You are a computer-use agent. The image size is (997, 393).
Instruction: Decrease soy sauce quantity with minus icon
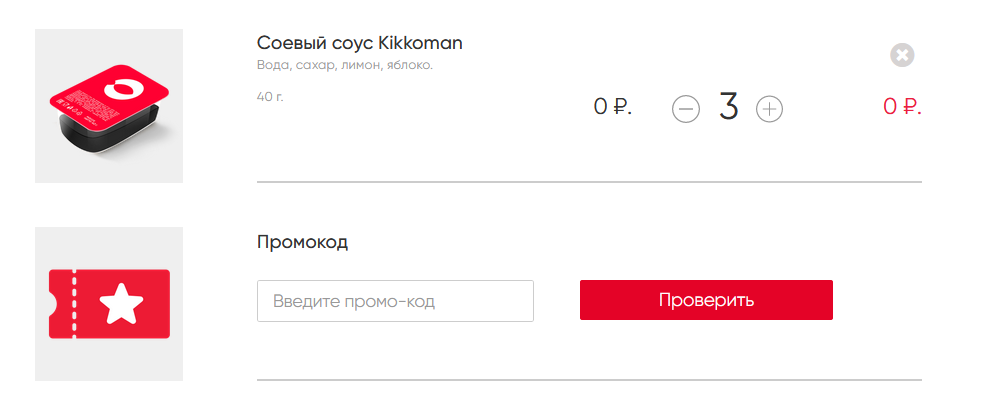pyautogui.click(x=685, y=109)
